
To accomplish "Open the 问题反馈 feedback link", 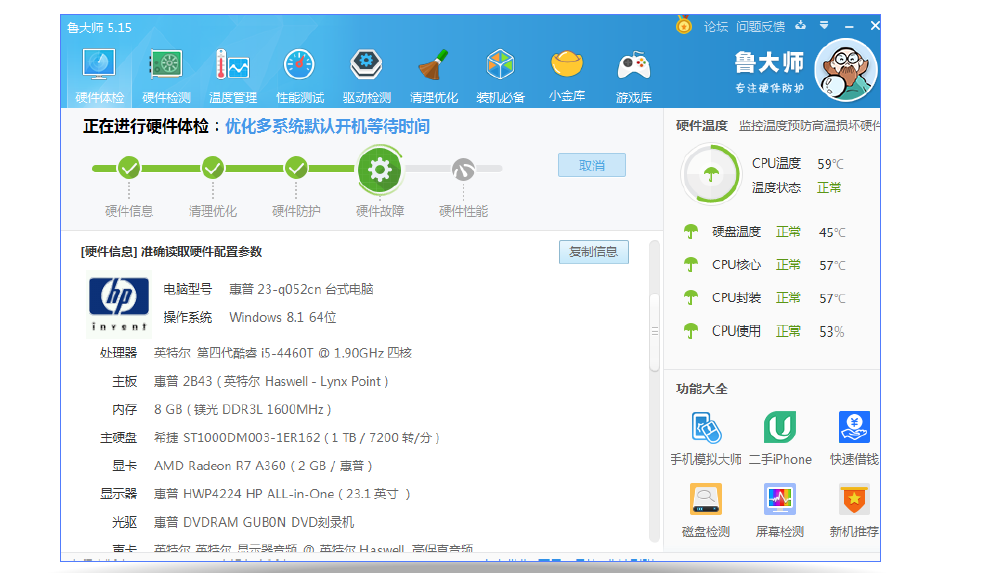I will click(x=761, y=26).
